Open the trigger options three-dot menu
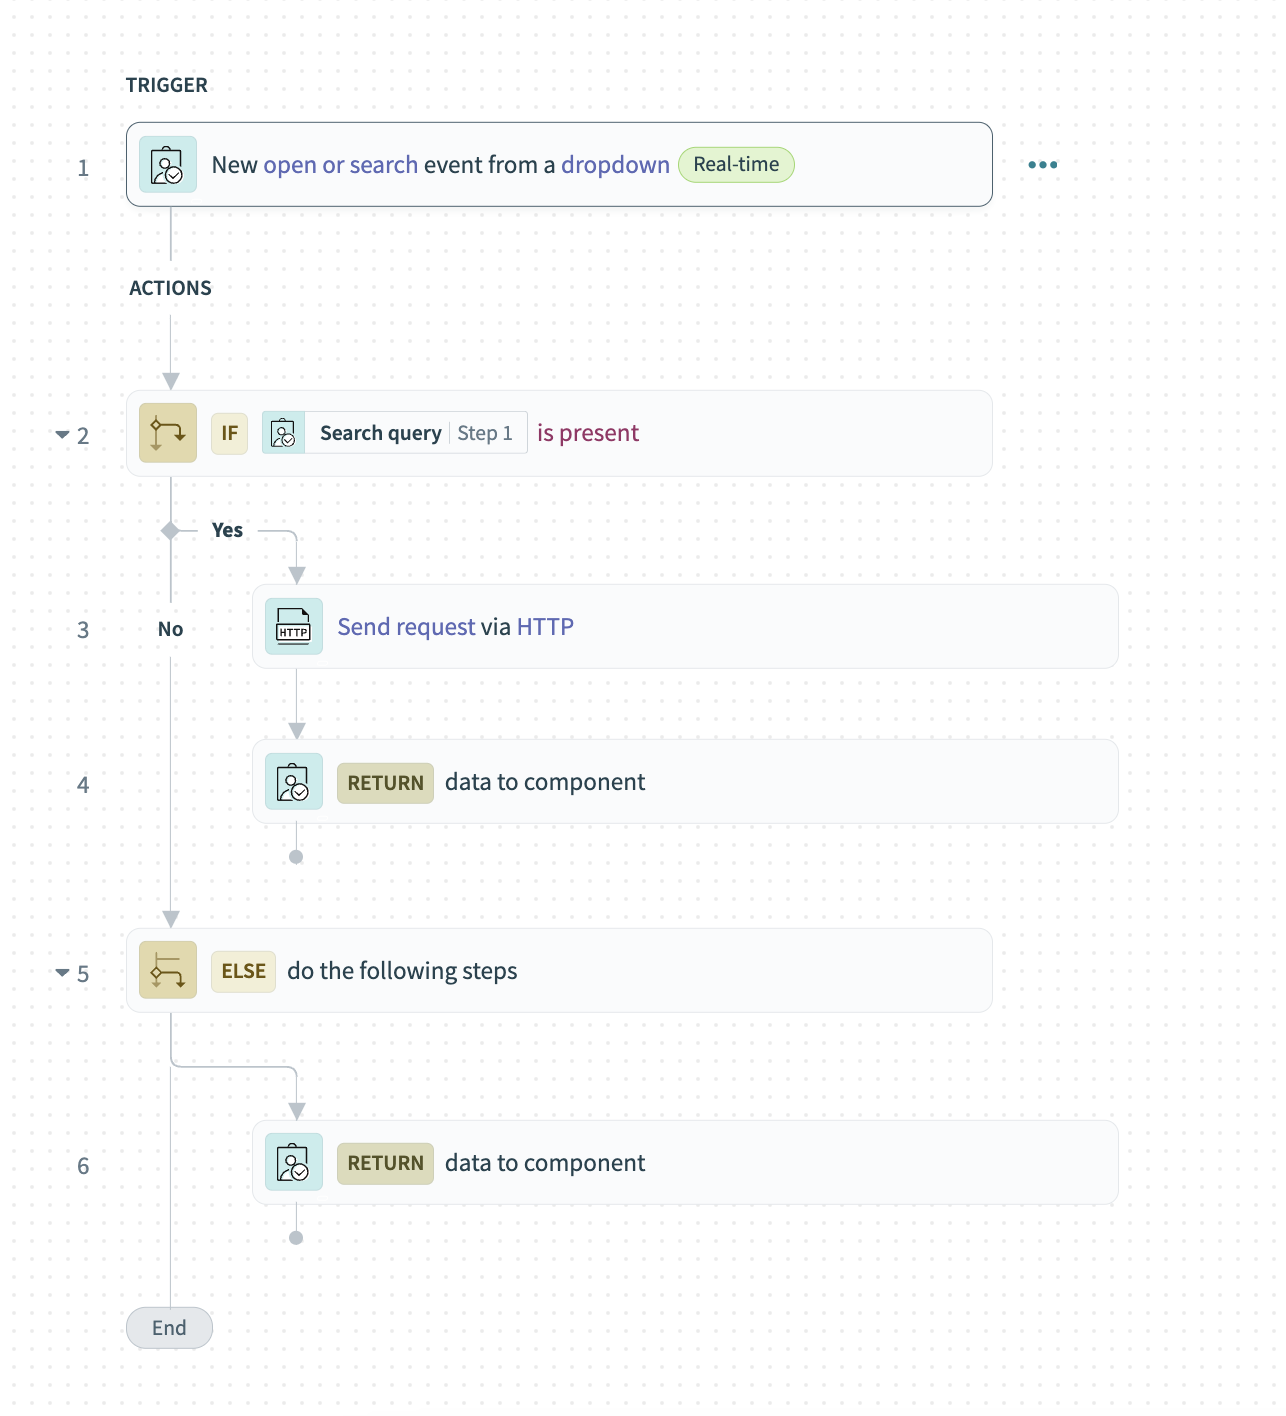1286x1416 pixels. click(1043, 164)
